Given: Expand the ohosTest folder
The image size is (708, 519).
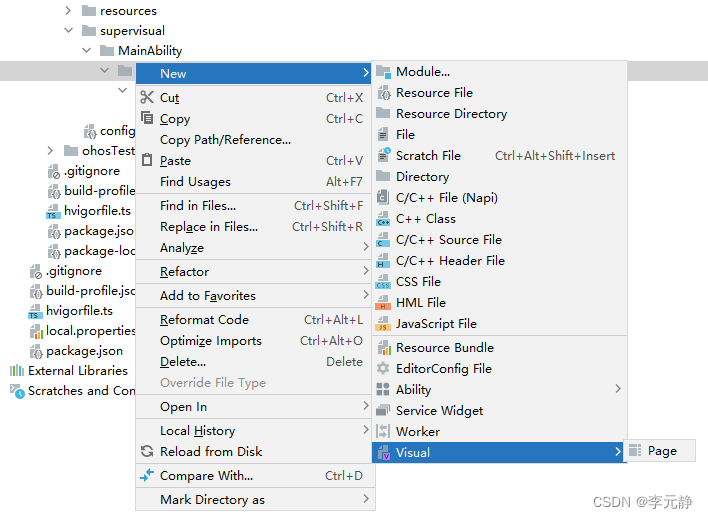Looking at the screenshot, I should [50, 150].
